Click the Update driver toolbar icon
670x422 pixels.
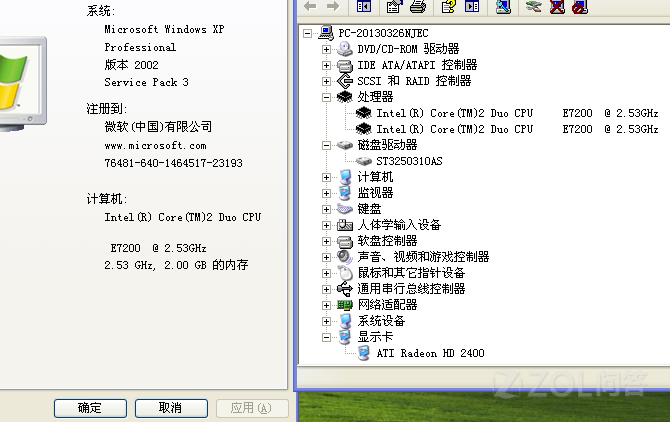(534, 6)
